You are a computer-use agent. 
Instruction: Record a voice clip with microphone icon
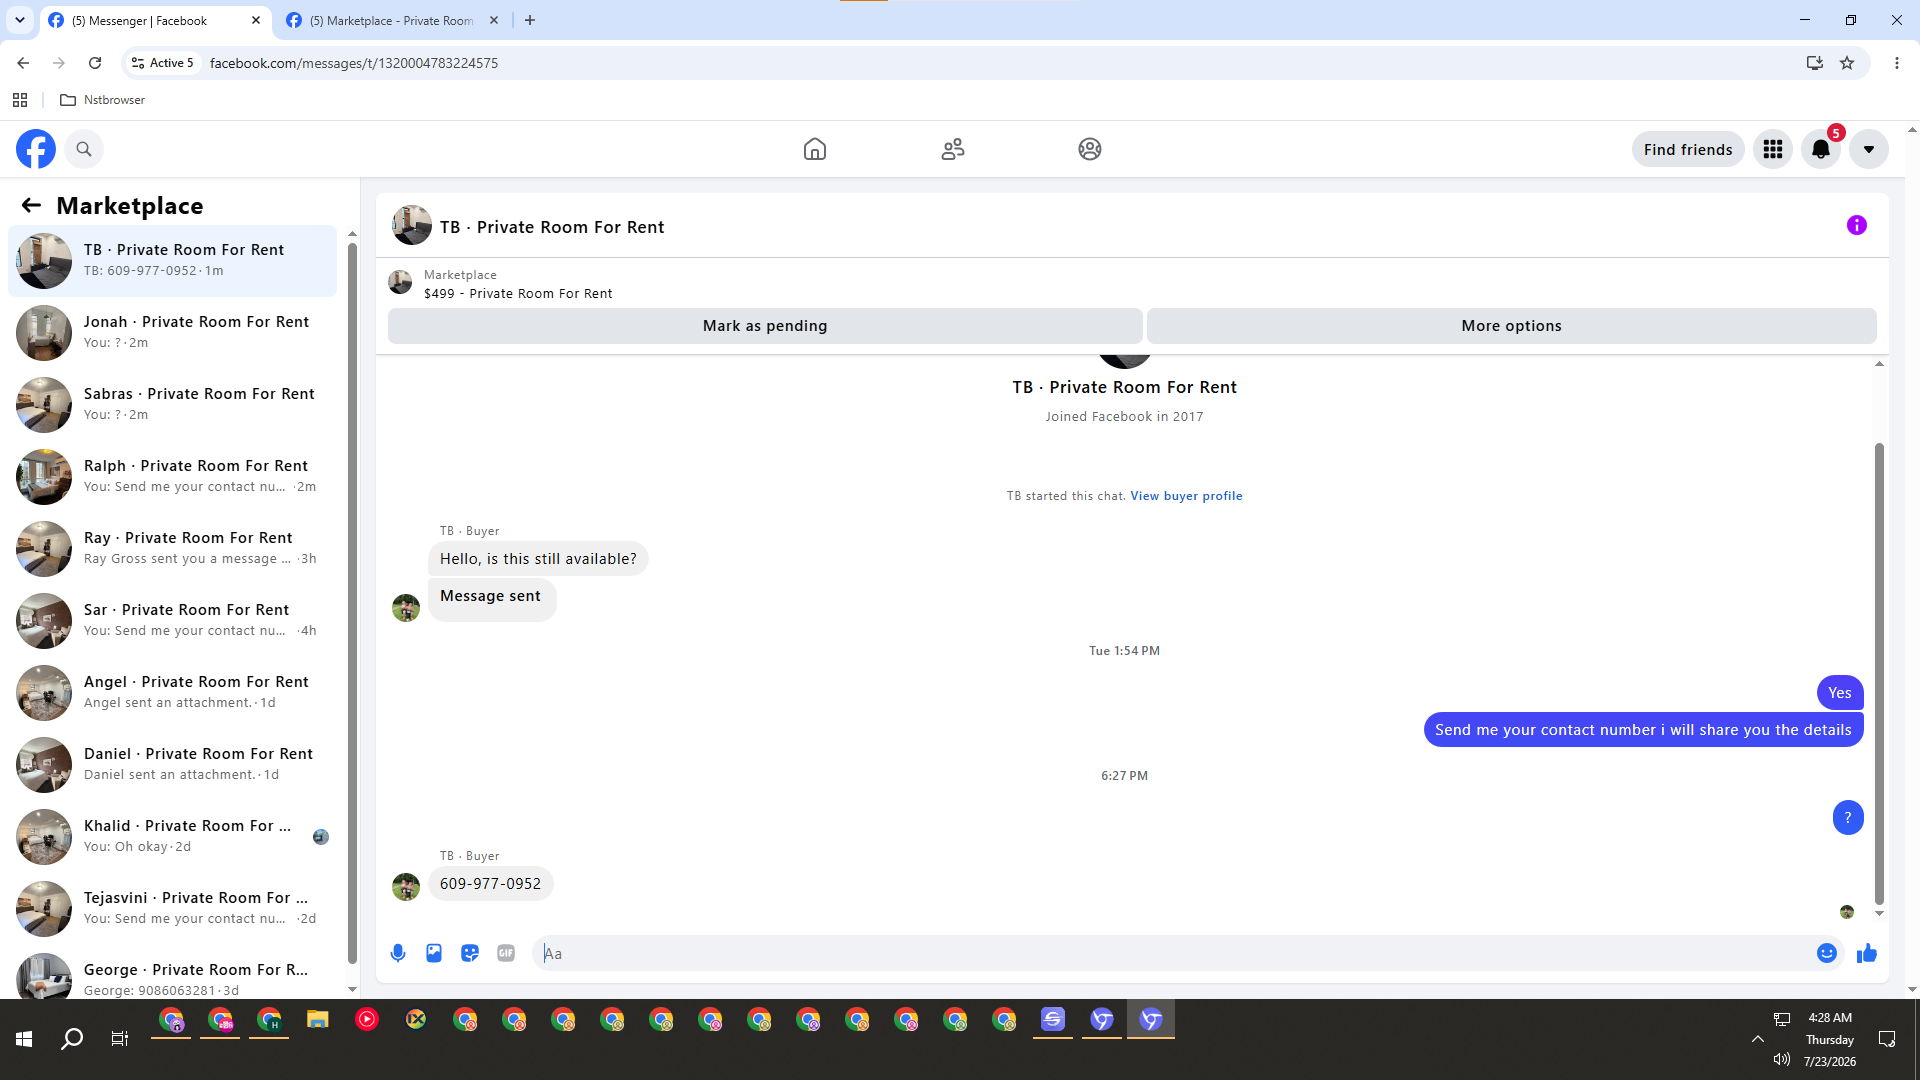pyautogui.click(x=398, y=953)
